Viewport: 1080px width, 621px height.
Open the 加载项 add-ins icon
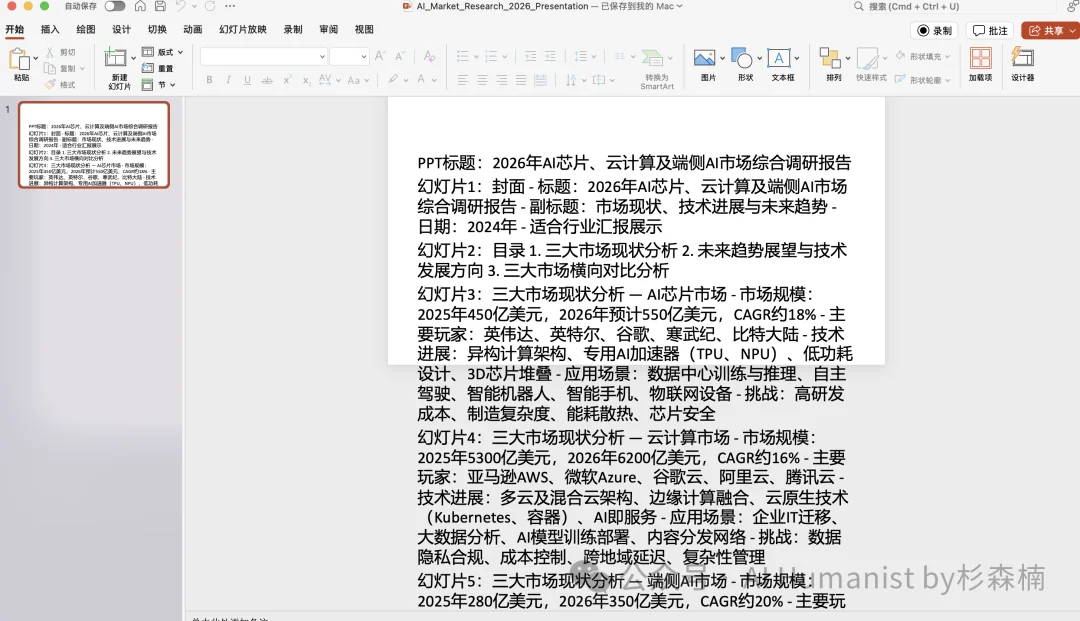(981, 62)
